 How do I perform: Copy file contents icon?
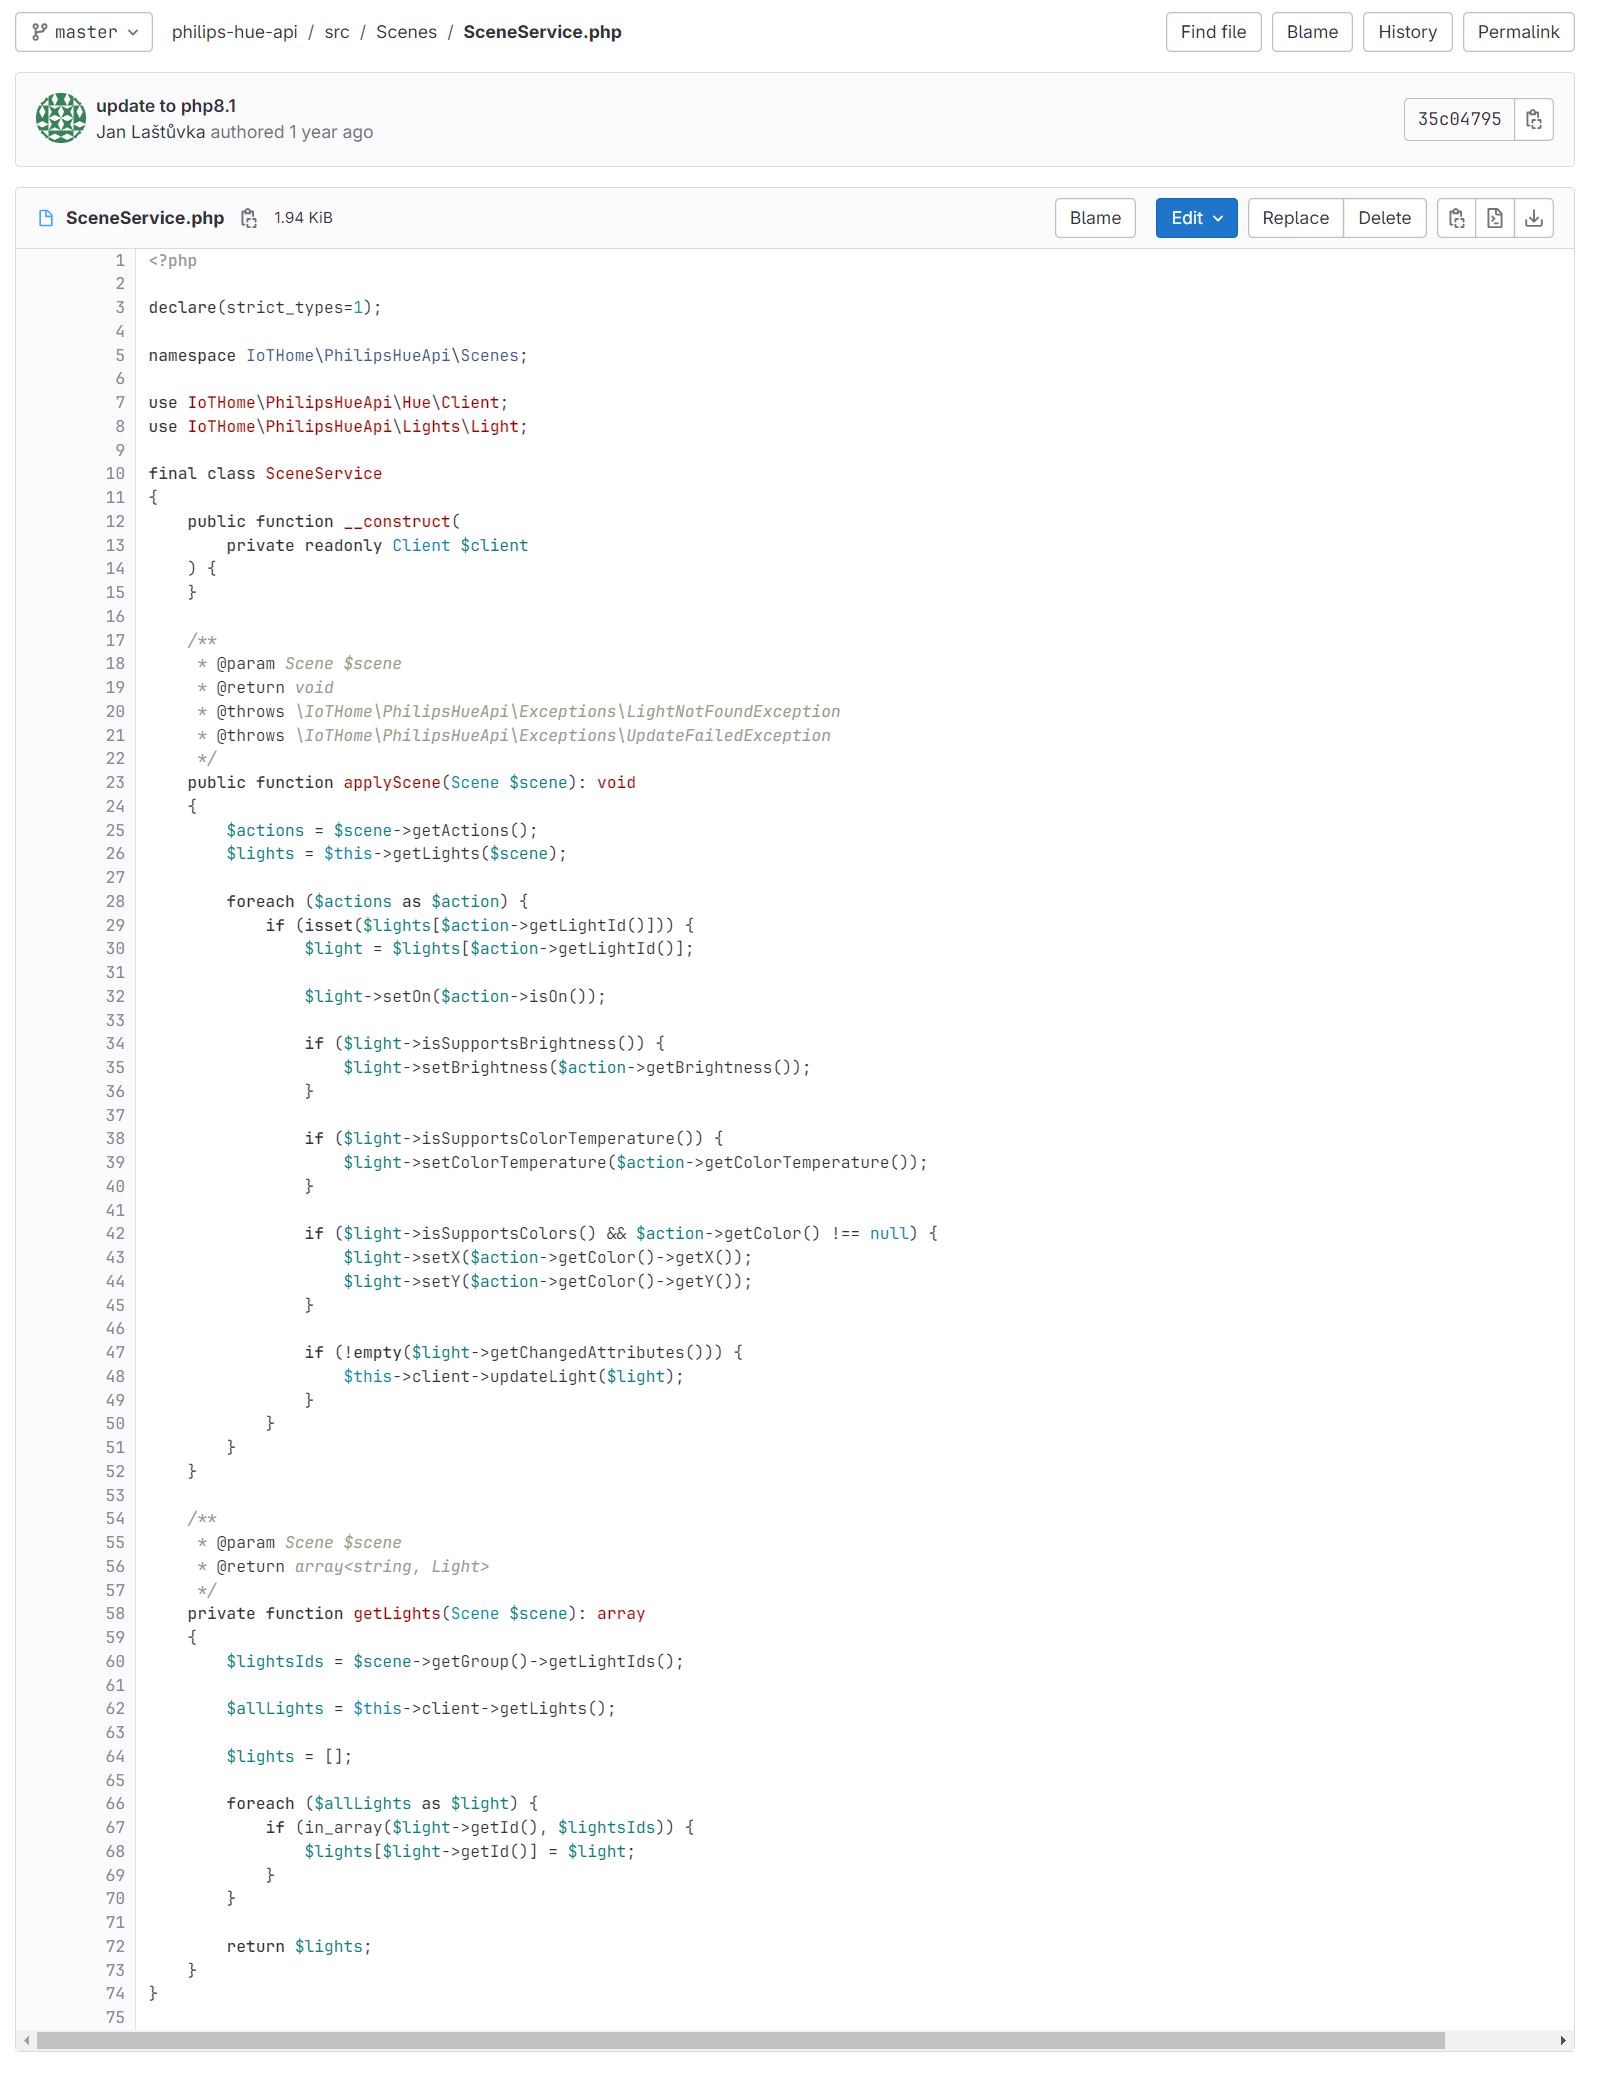click(1457, 218)
